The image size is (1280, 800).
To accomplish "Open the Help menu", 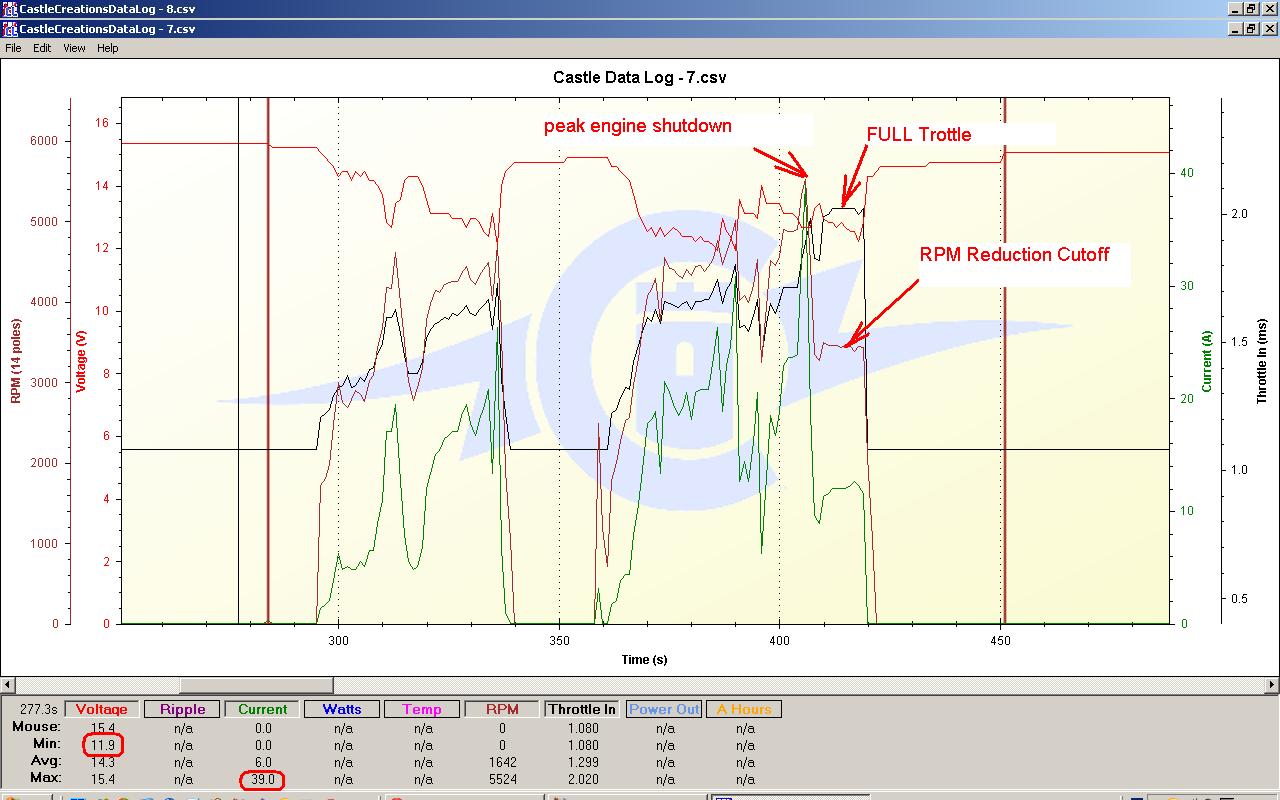I will pyautogui.click(x=107, y=48).
